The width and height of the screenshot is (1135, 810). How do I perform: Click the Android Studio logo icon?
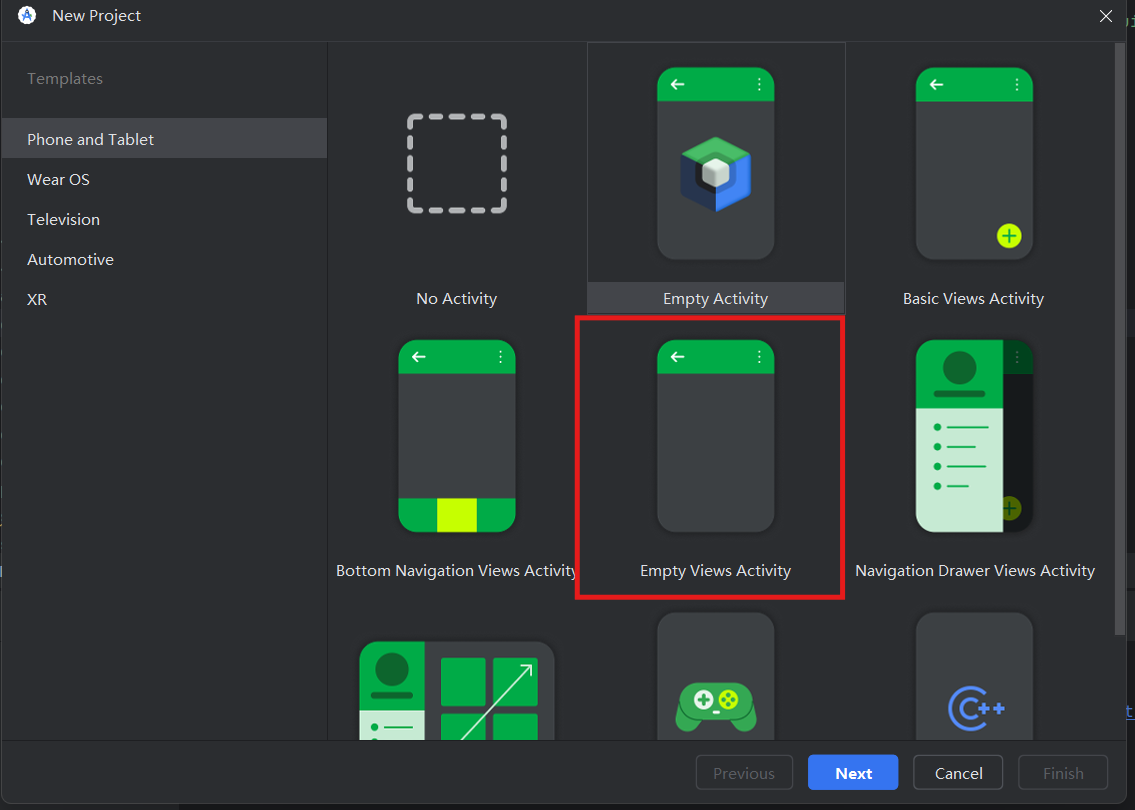27,15
